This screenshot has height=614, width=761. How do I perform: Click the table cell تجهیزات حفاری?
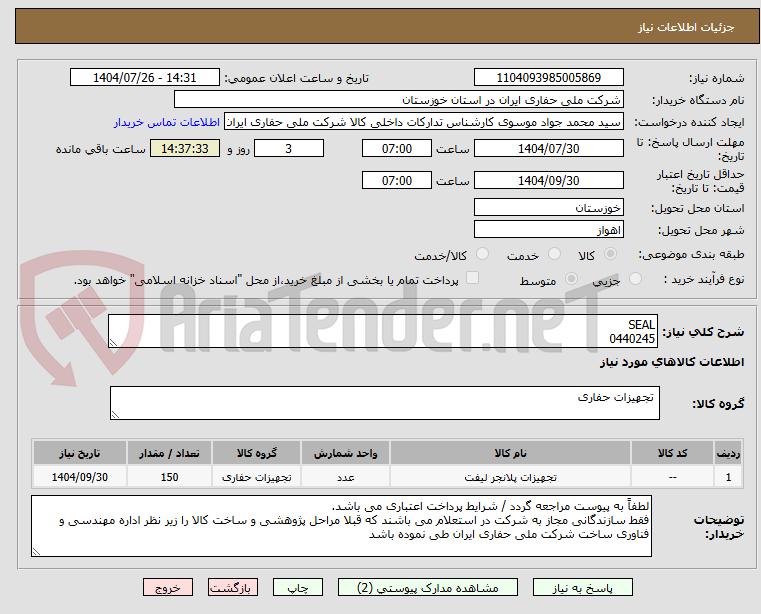click(x=257, y=478)
